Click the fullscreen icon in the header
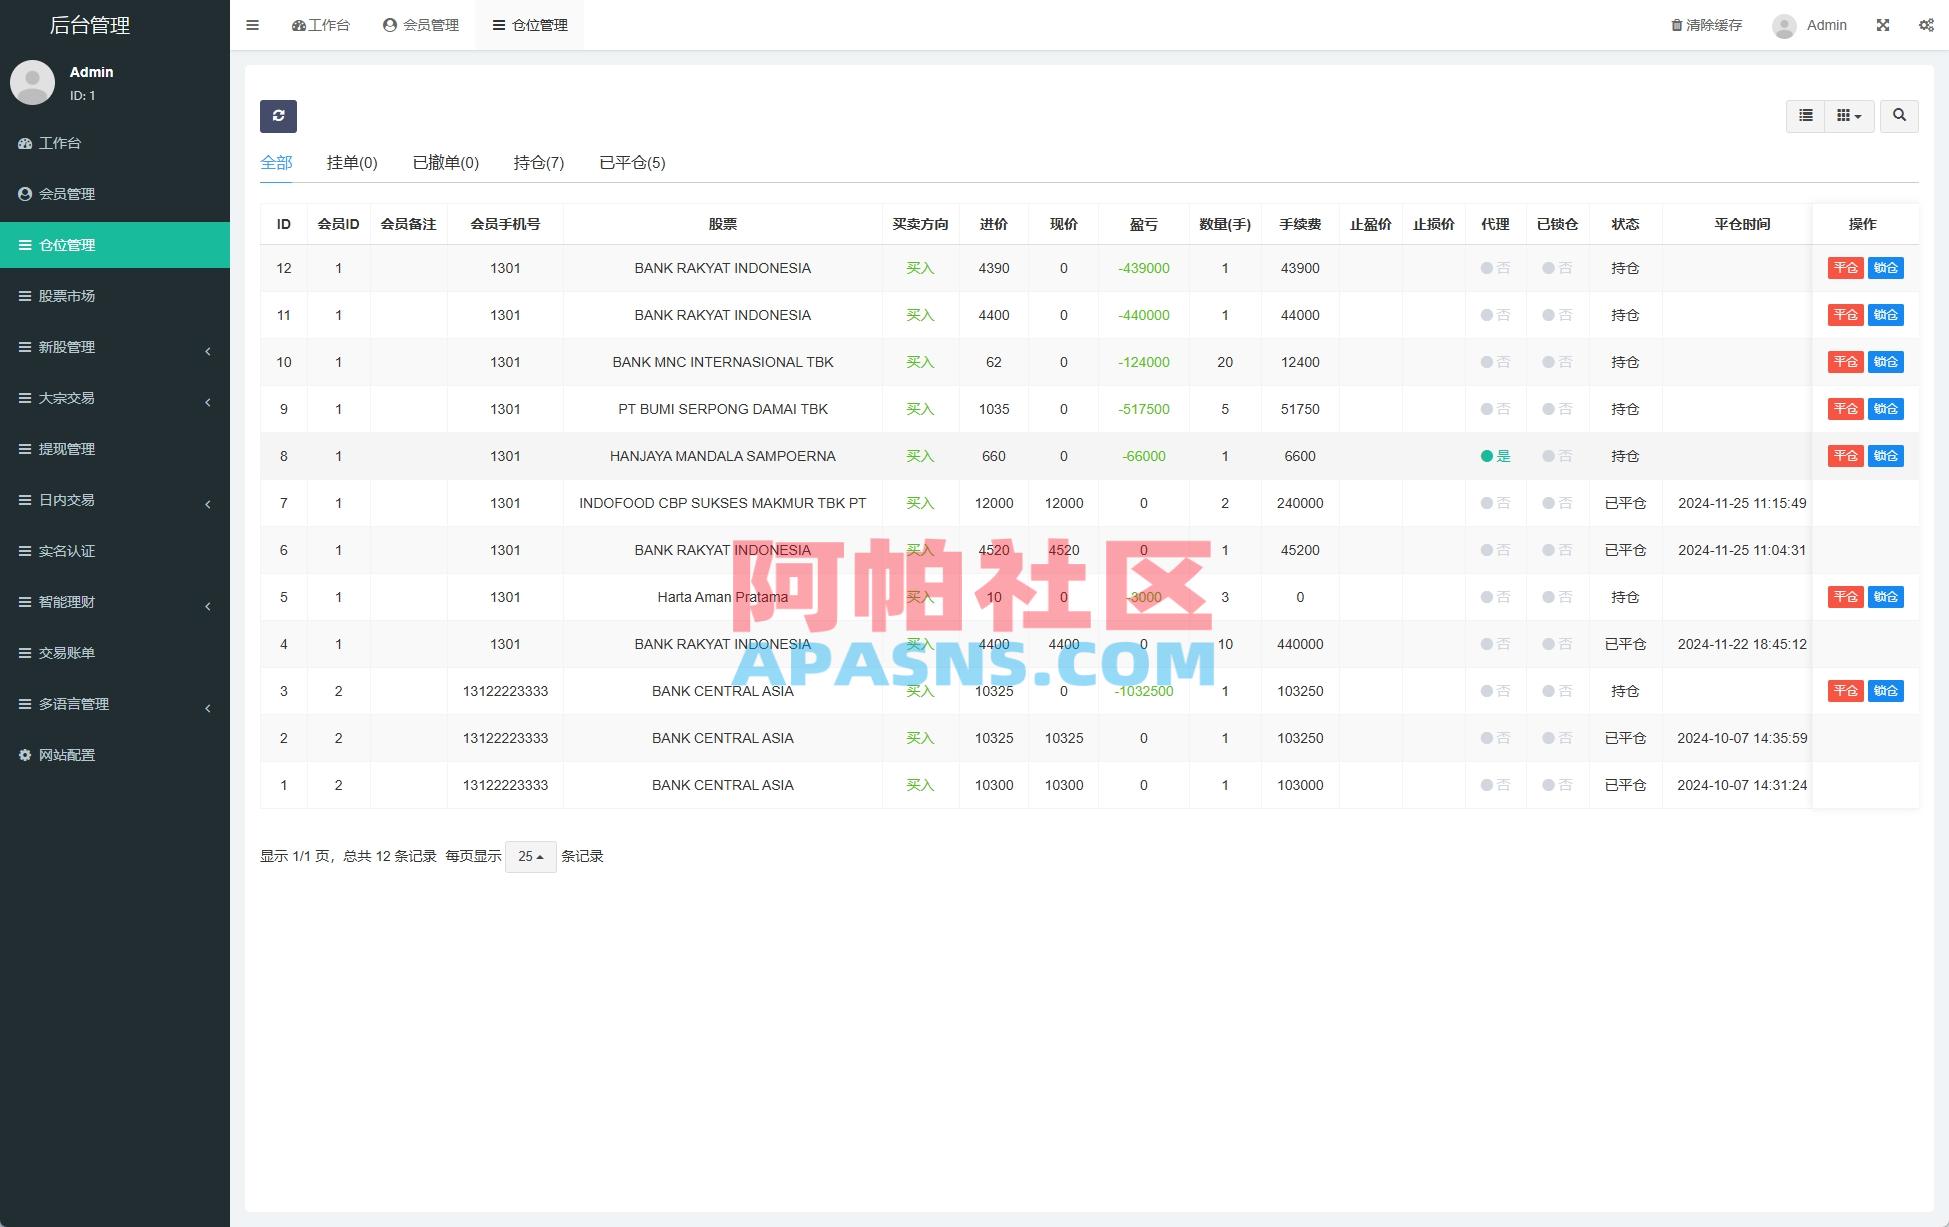This screenshot has height=1227, width=1949. tap(1882, 25)
